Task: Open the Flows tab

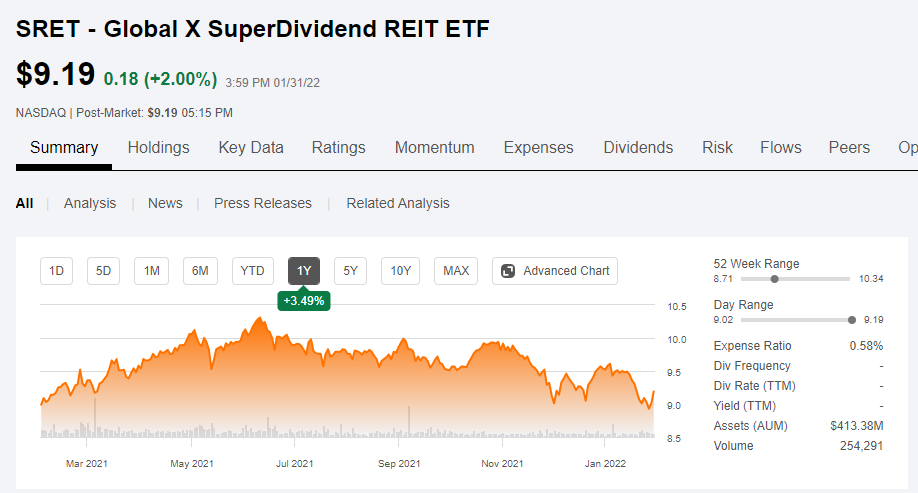Action: pos(780,148)
